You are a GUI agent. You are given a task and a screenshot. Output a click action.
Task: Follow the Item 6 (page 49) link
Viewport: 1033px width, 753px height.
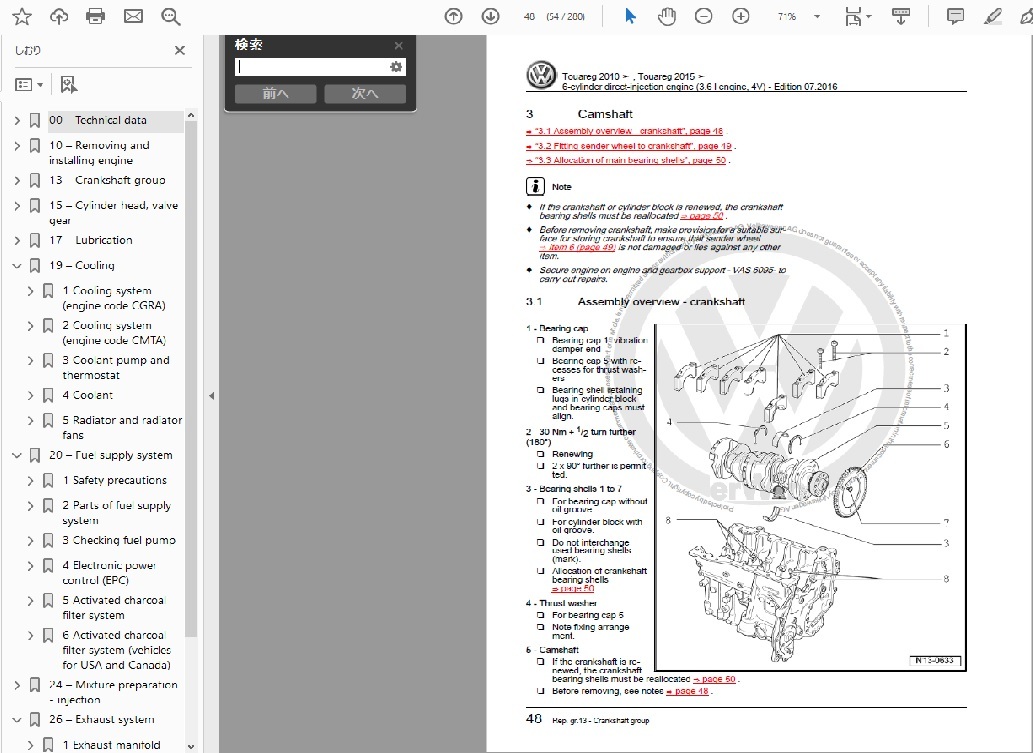[x=577, y=247]
